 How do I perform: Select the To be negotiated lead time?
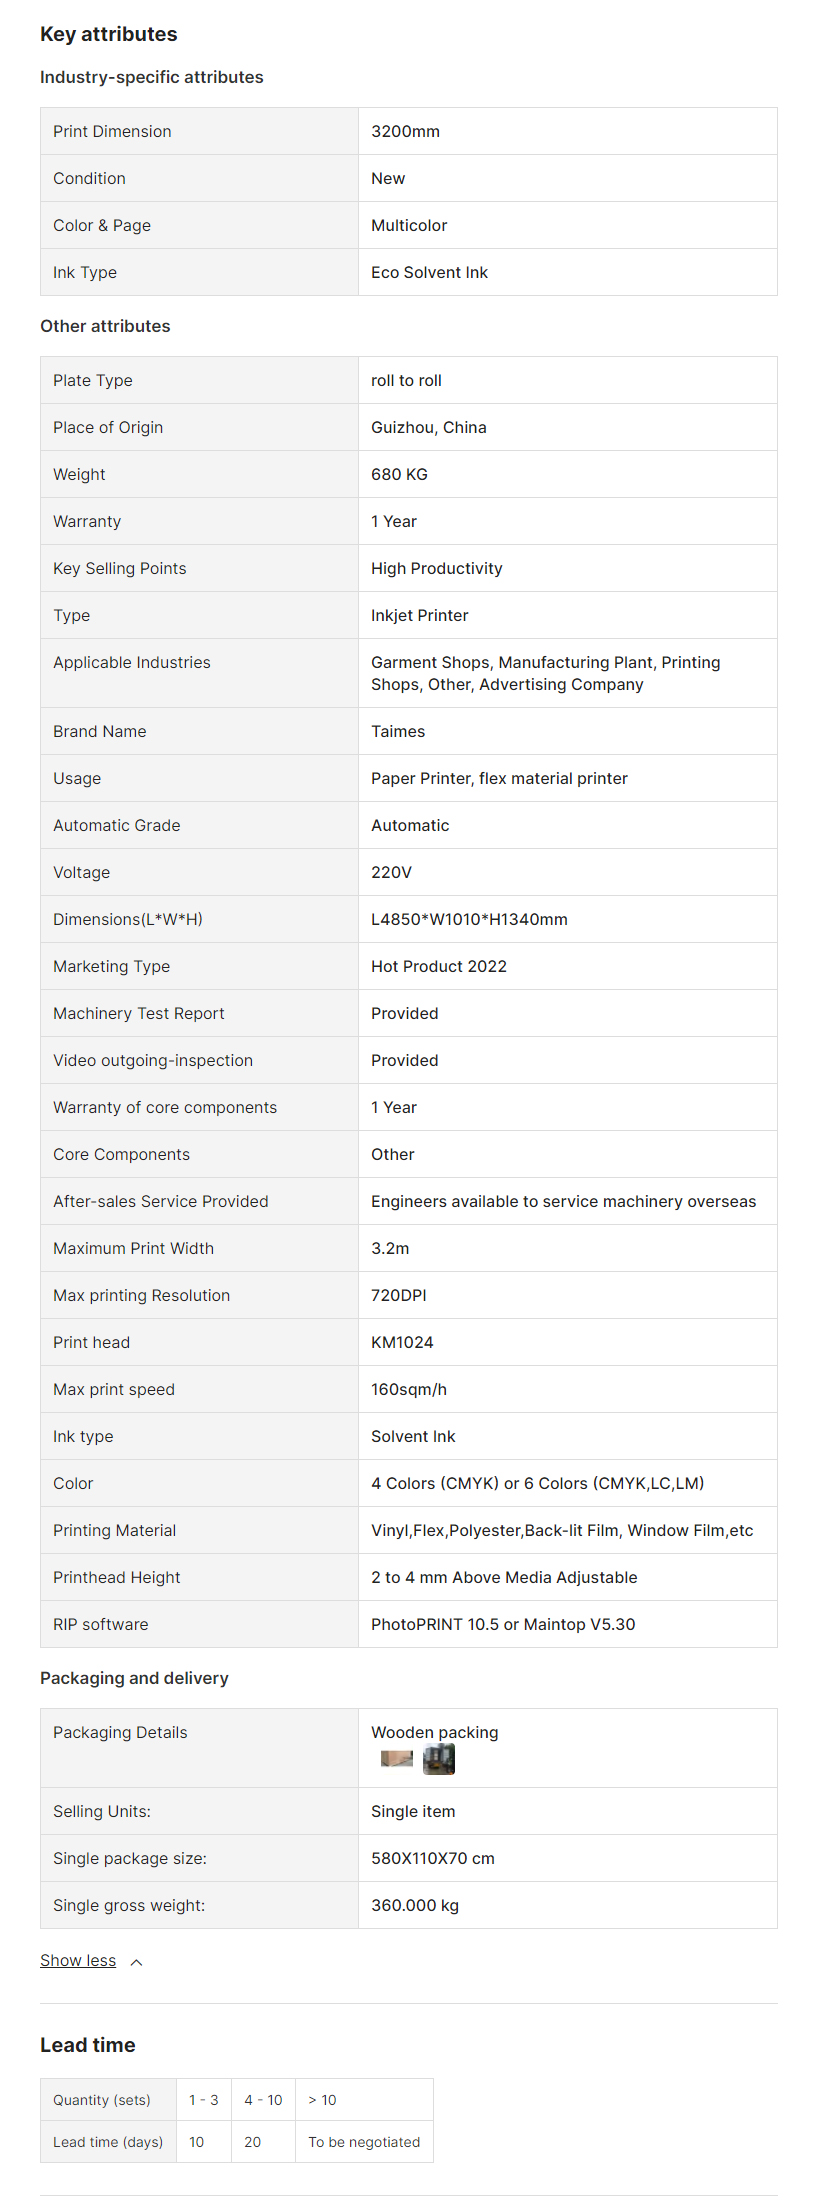point(364,2142)
